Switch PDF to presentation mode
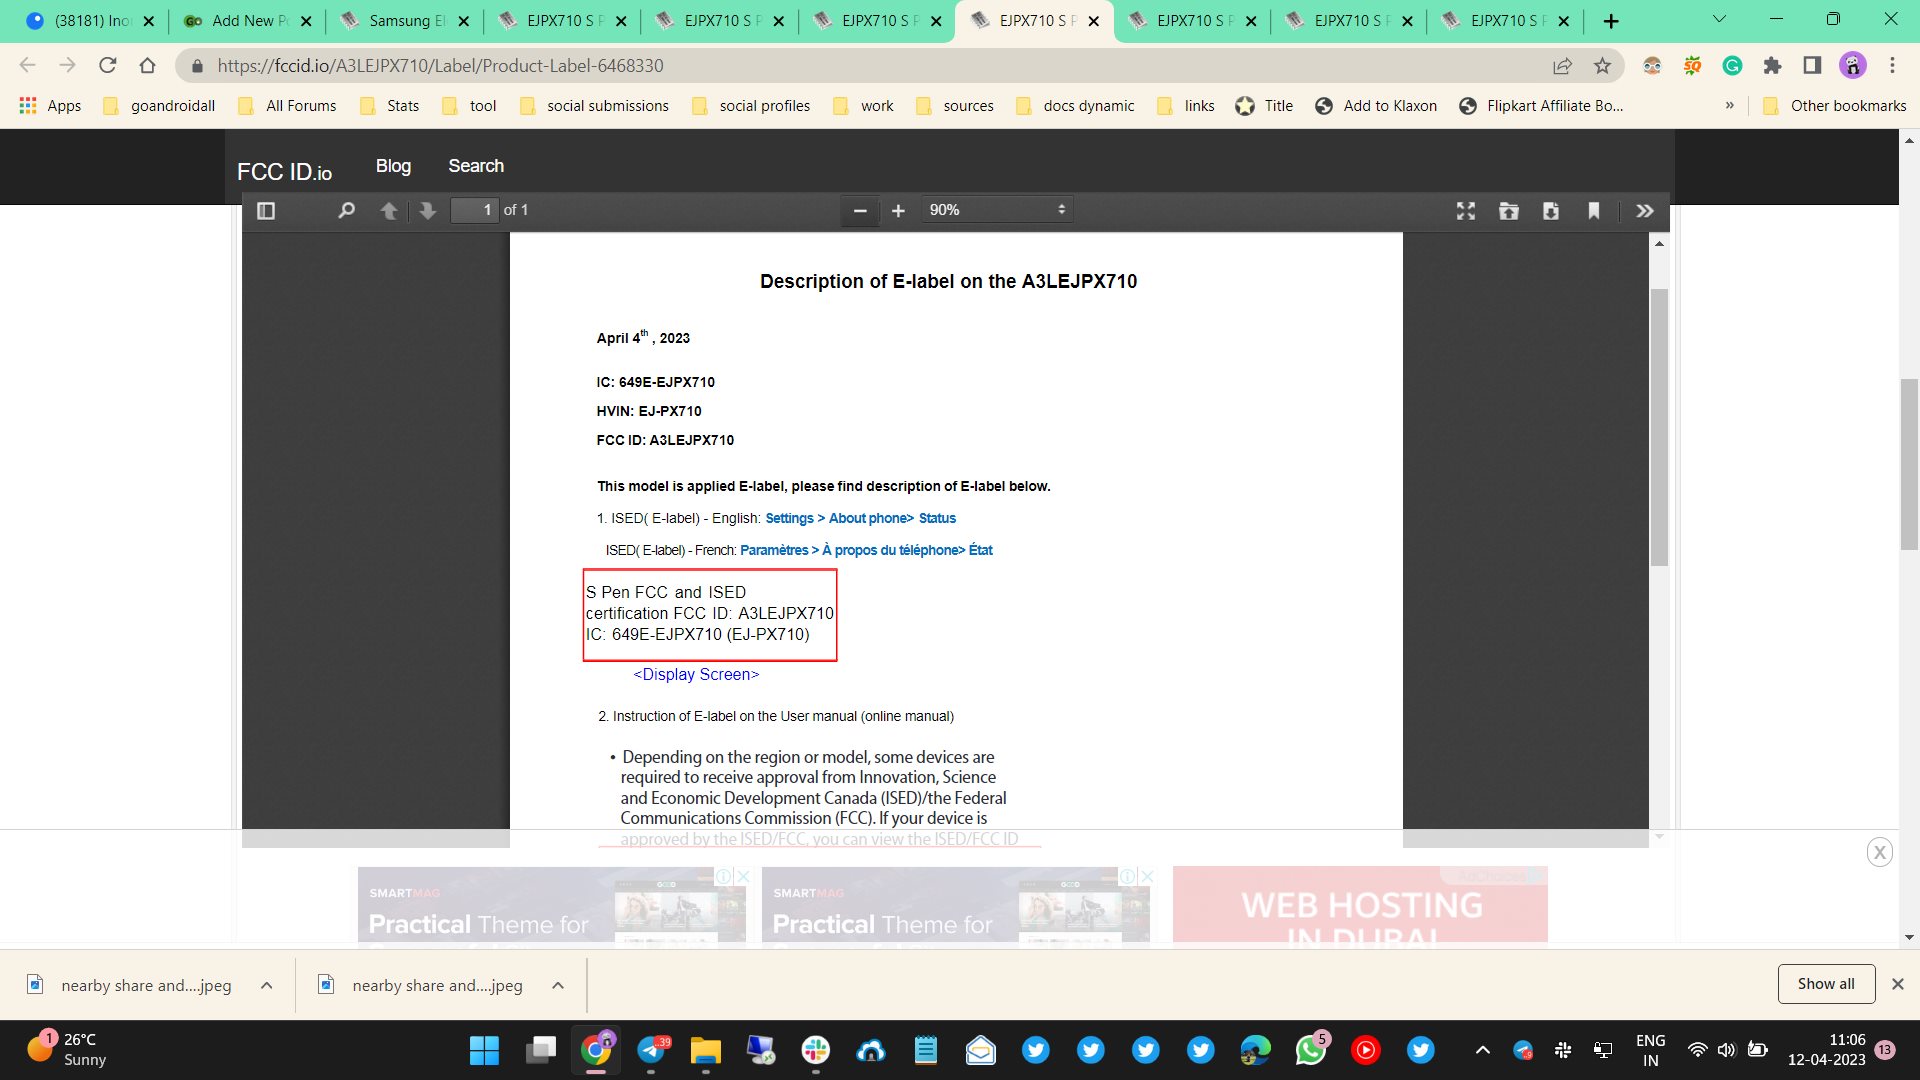The image size is (1920, 1080). pos(1466,211)
